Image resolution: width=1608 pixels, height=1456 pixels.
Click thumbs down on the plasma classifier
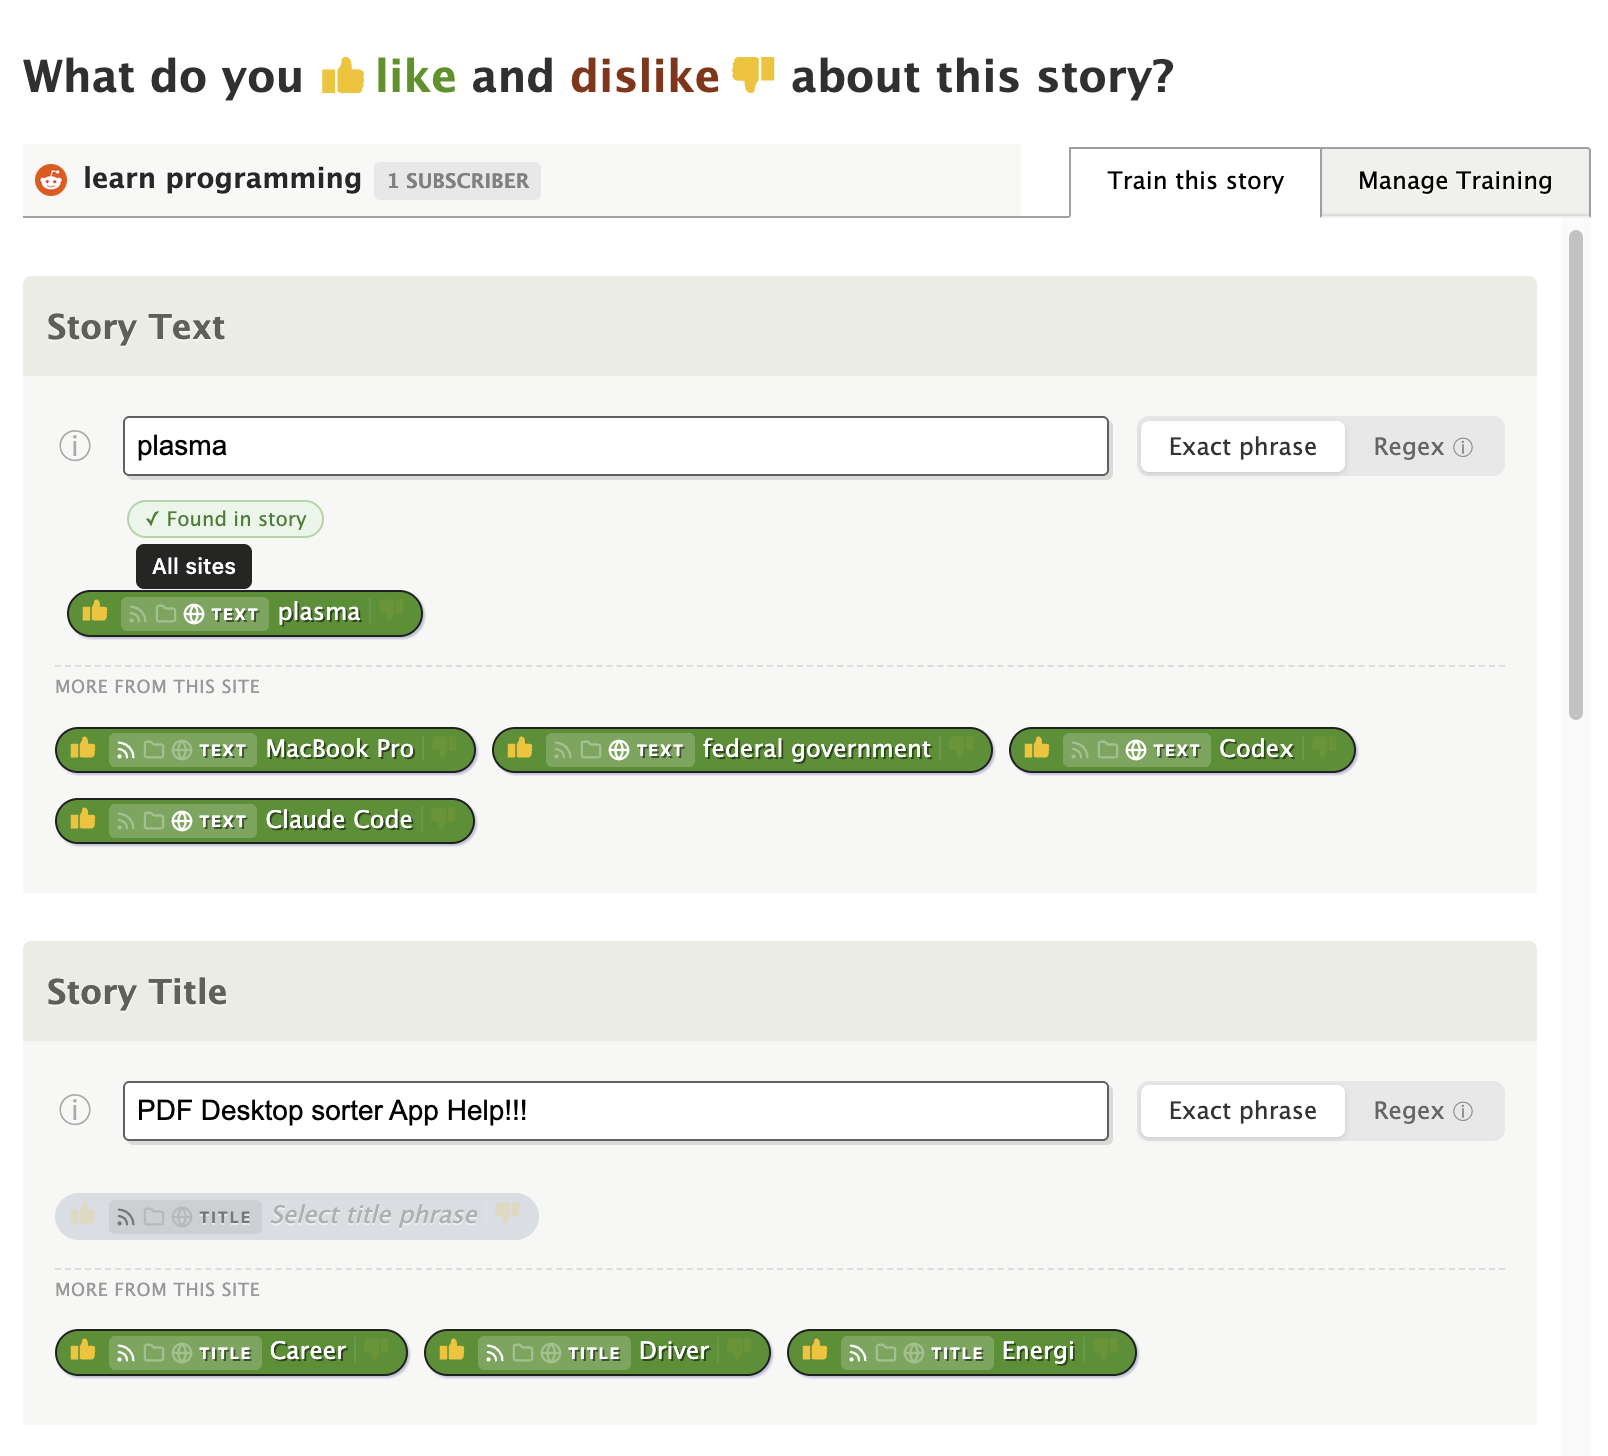[392, 610]
